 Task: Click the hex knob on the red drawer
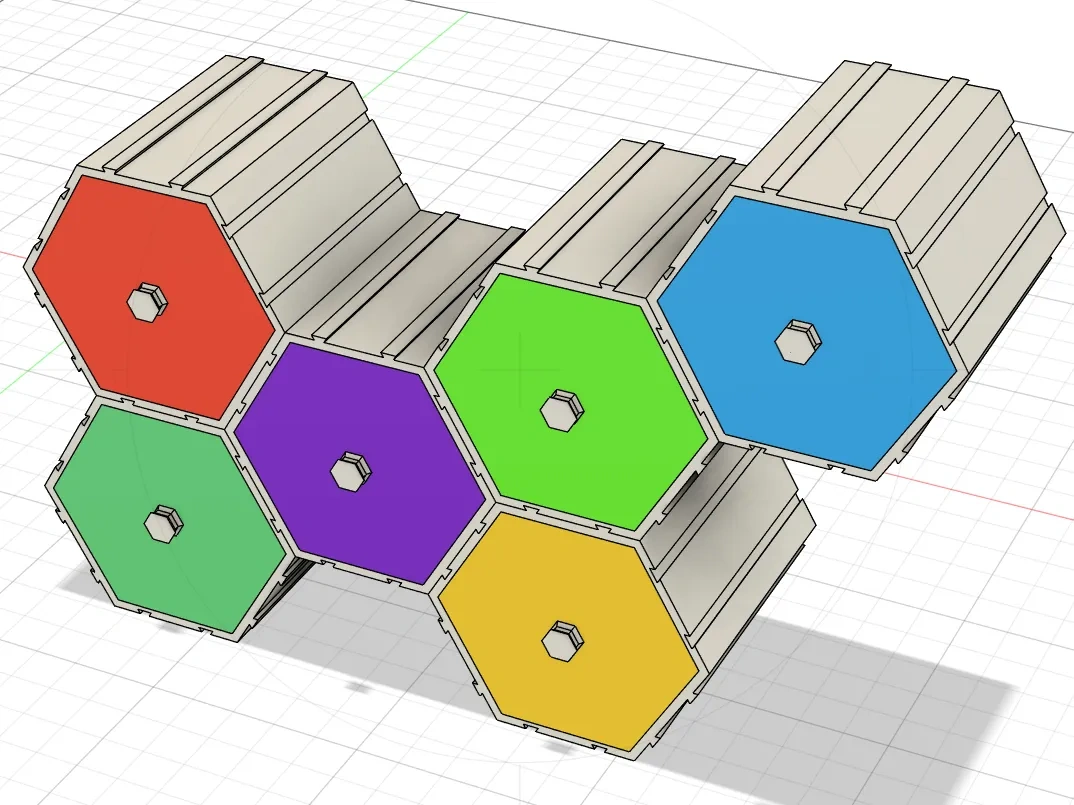pos(148,303)
